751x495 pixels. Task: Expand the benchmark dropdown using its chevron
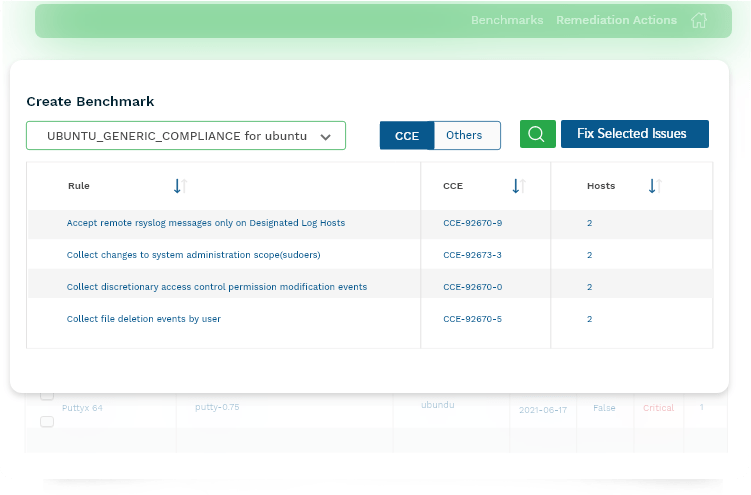pos(326,137)
